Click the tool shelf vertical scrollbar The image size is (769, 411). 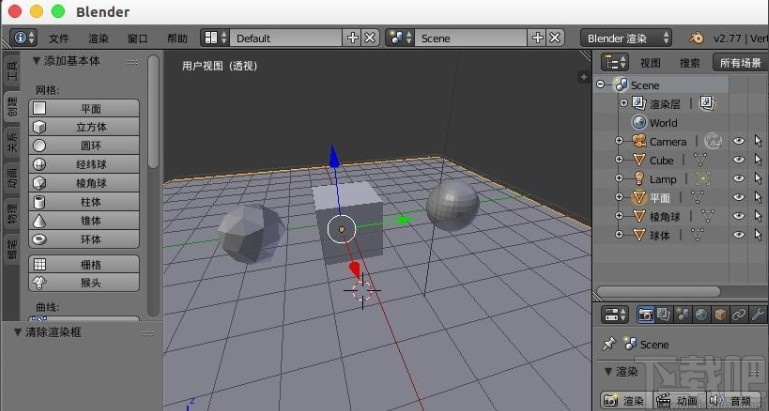point(154,111)
